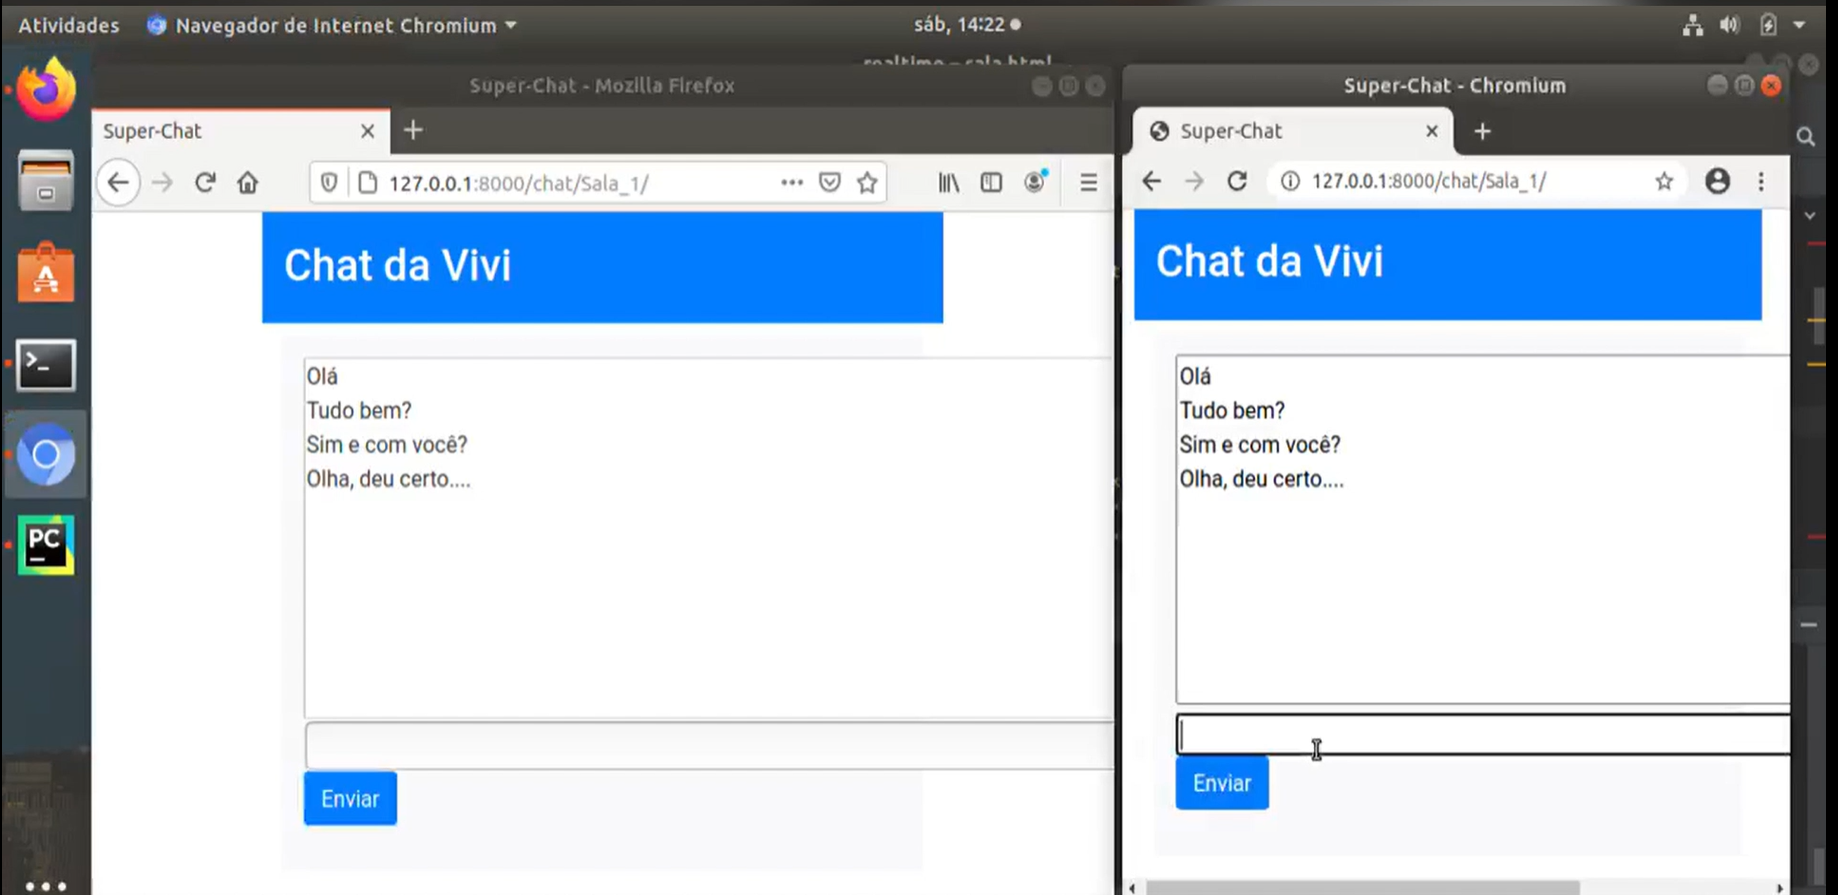Click Enviar in the Firefox chat
Image resolution: width=1838 pixels, height=895 pixels.
click(350, 798)
